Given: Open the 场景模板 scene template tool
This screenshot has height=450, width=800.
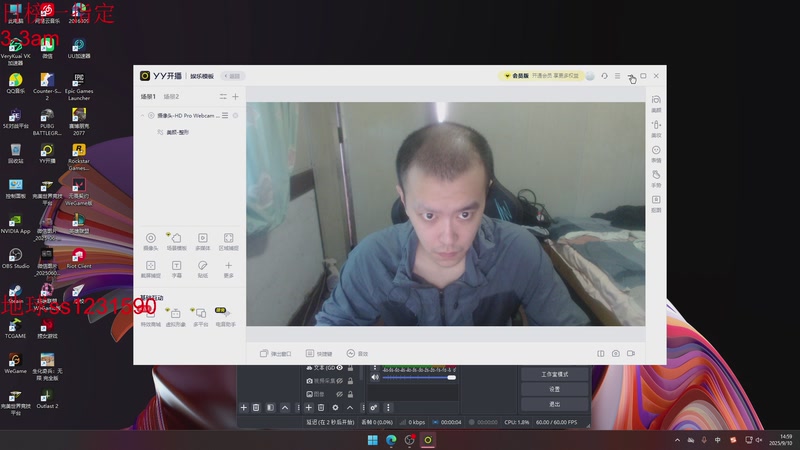Looking at the screenshot, I should [x=177, y=241].
